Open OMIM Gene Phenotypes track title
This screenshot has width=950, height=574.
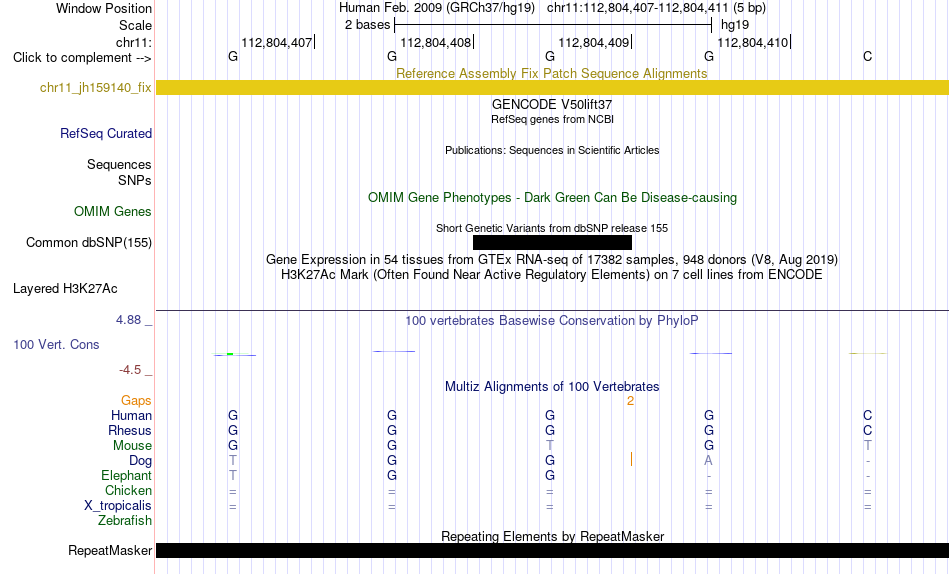(552, 198)
